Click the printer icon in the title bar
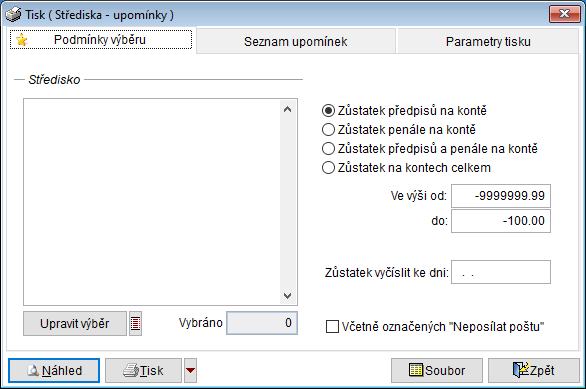The height and width of the screenshot is (389, 586). (13, 15)
